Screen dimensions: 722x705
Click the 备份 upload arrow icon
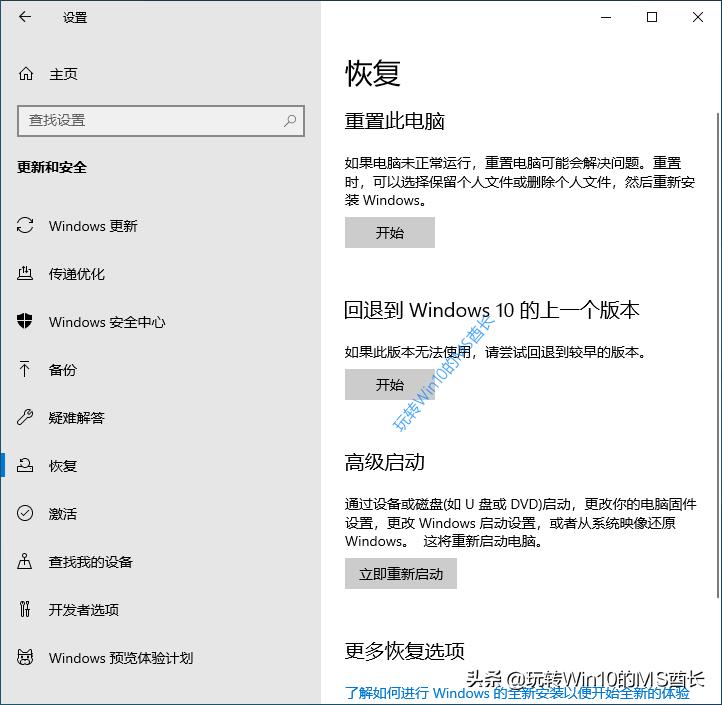click(25, 369)
